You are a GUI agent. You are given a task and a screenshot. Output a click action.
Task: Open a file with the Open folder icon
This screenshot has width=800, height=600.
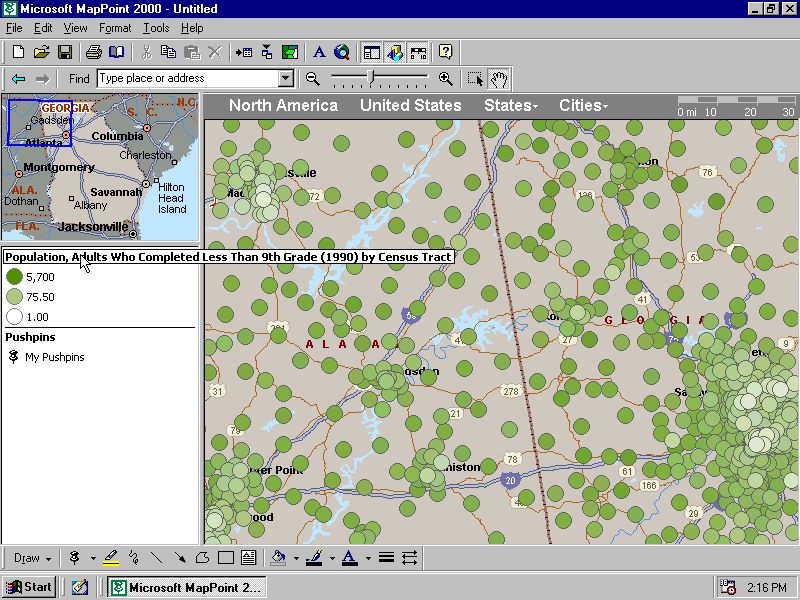pos(42,52)
